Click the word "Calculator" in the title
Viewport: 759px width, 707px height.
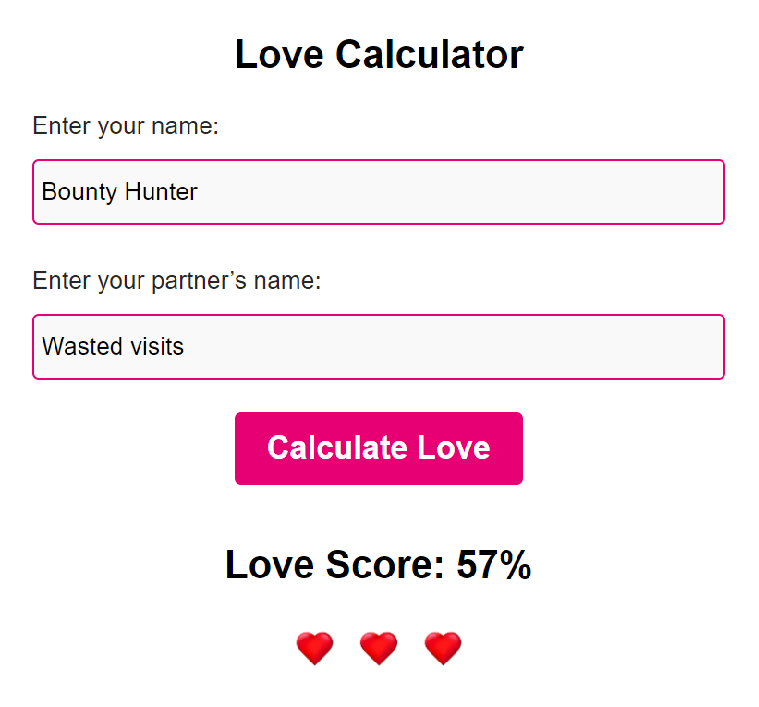point(429,55)
